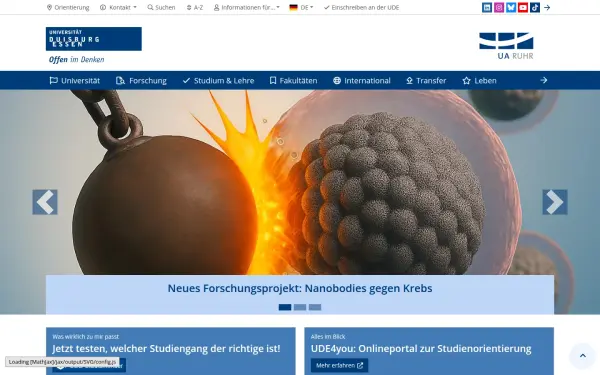
Task: Click the Orientierung link in the top bar
Action: 68,7
